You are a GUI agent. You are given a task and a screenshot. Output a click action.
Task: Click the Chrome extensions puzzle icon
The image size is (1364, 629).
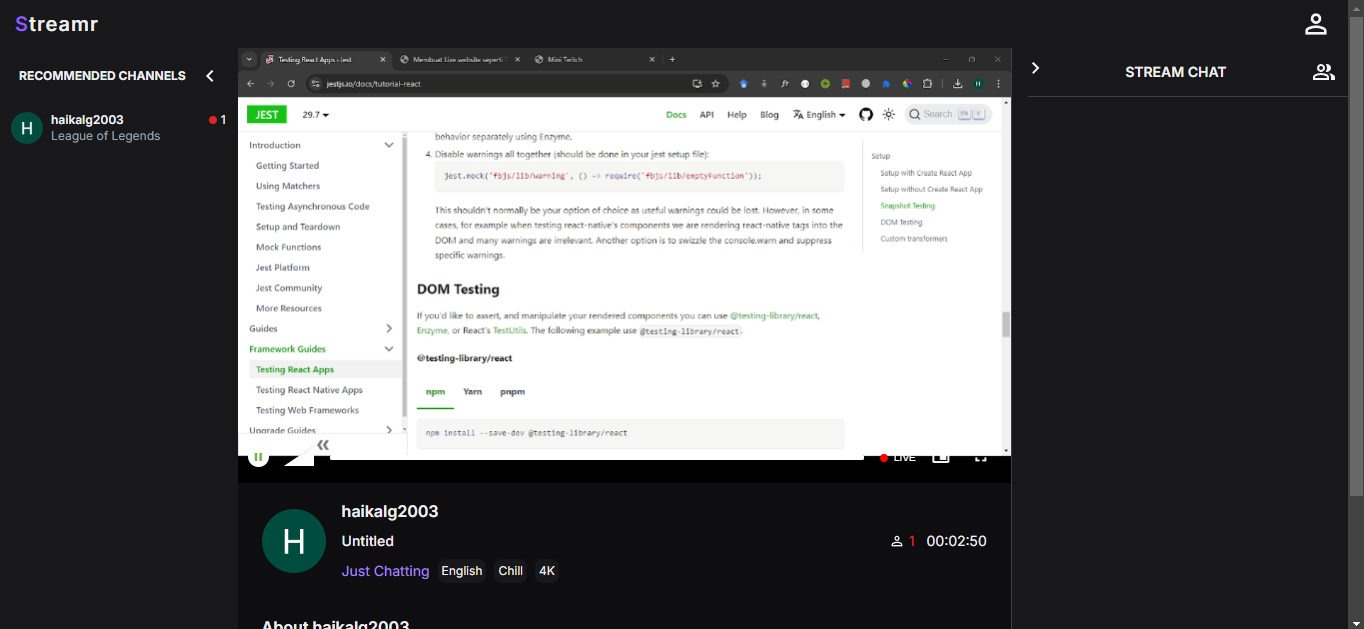point(927,84)
